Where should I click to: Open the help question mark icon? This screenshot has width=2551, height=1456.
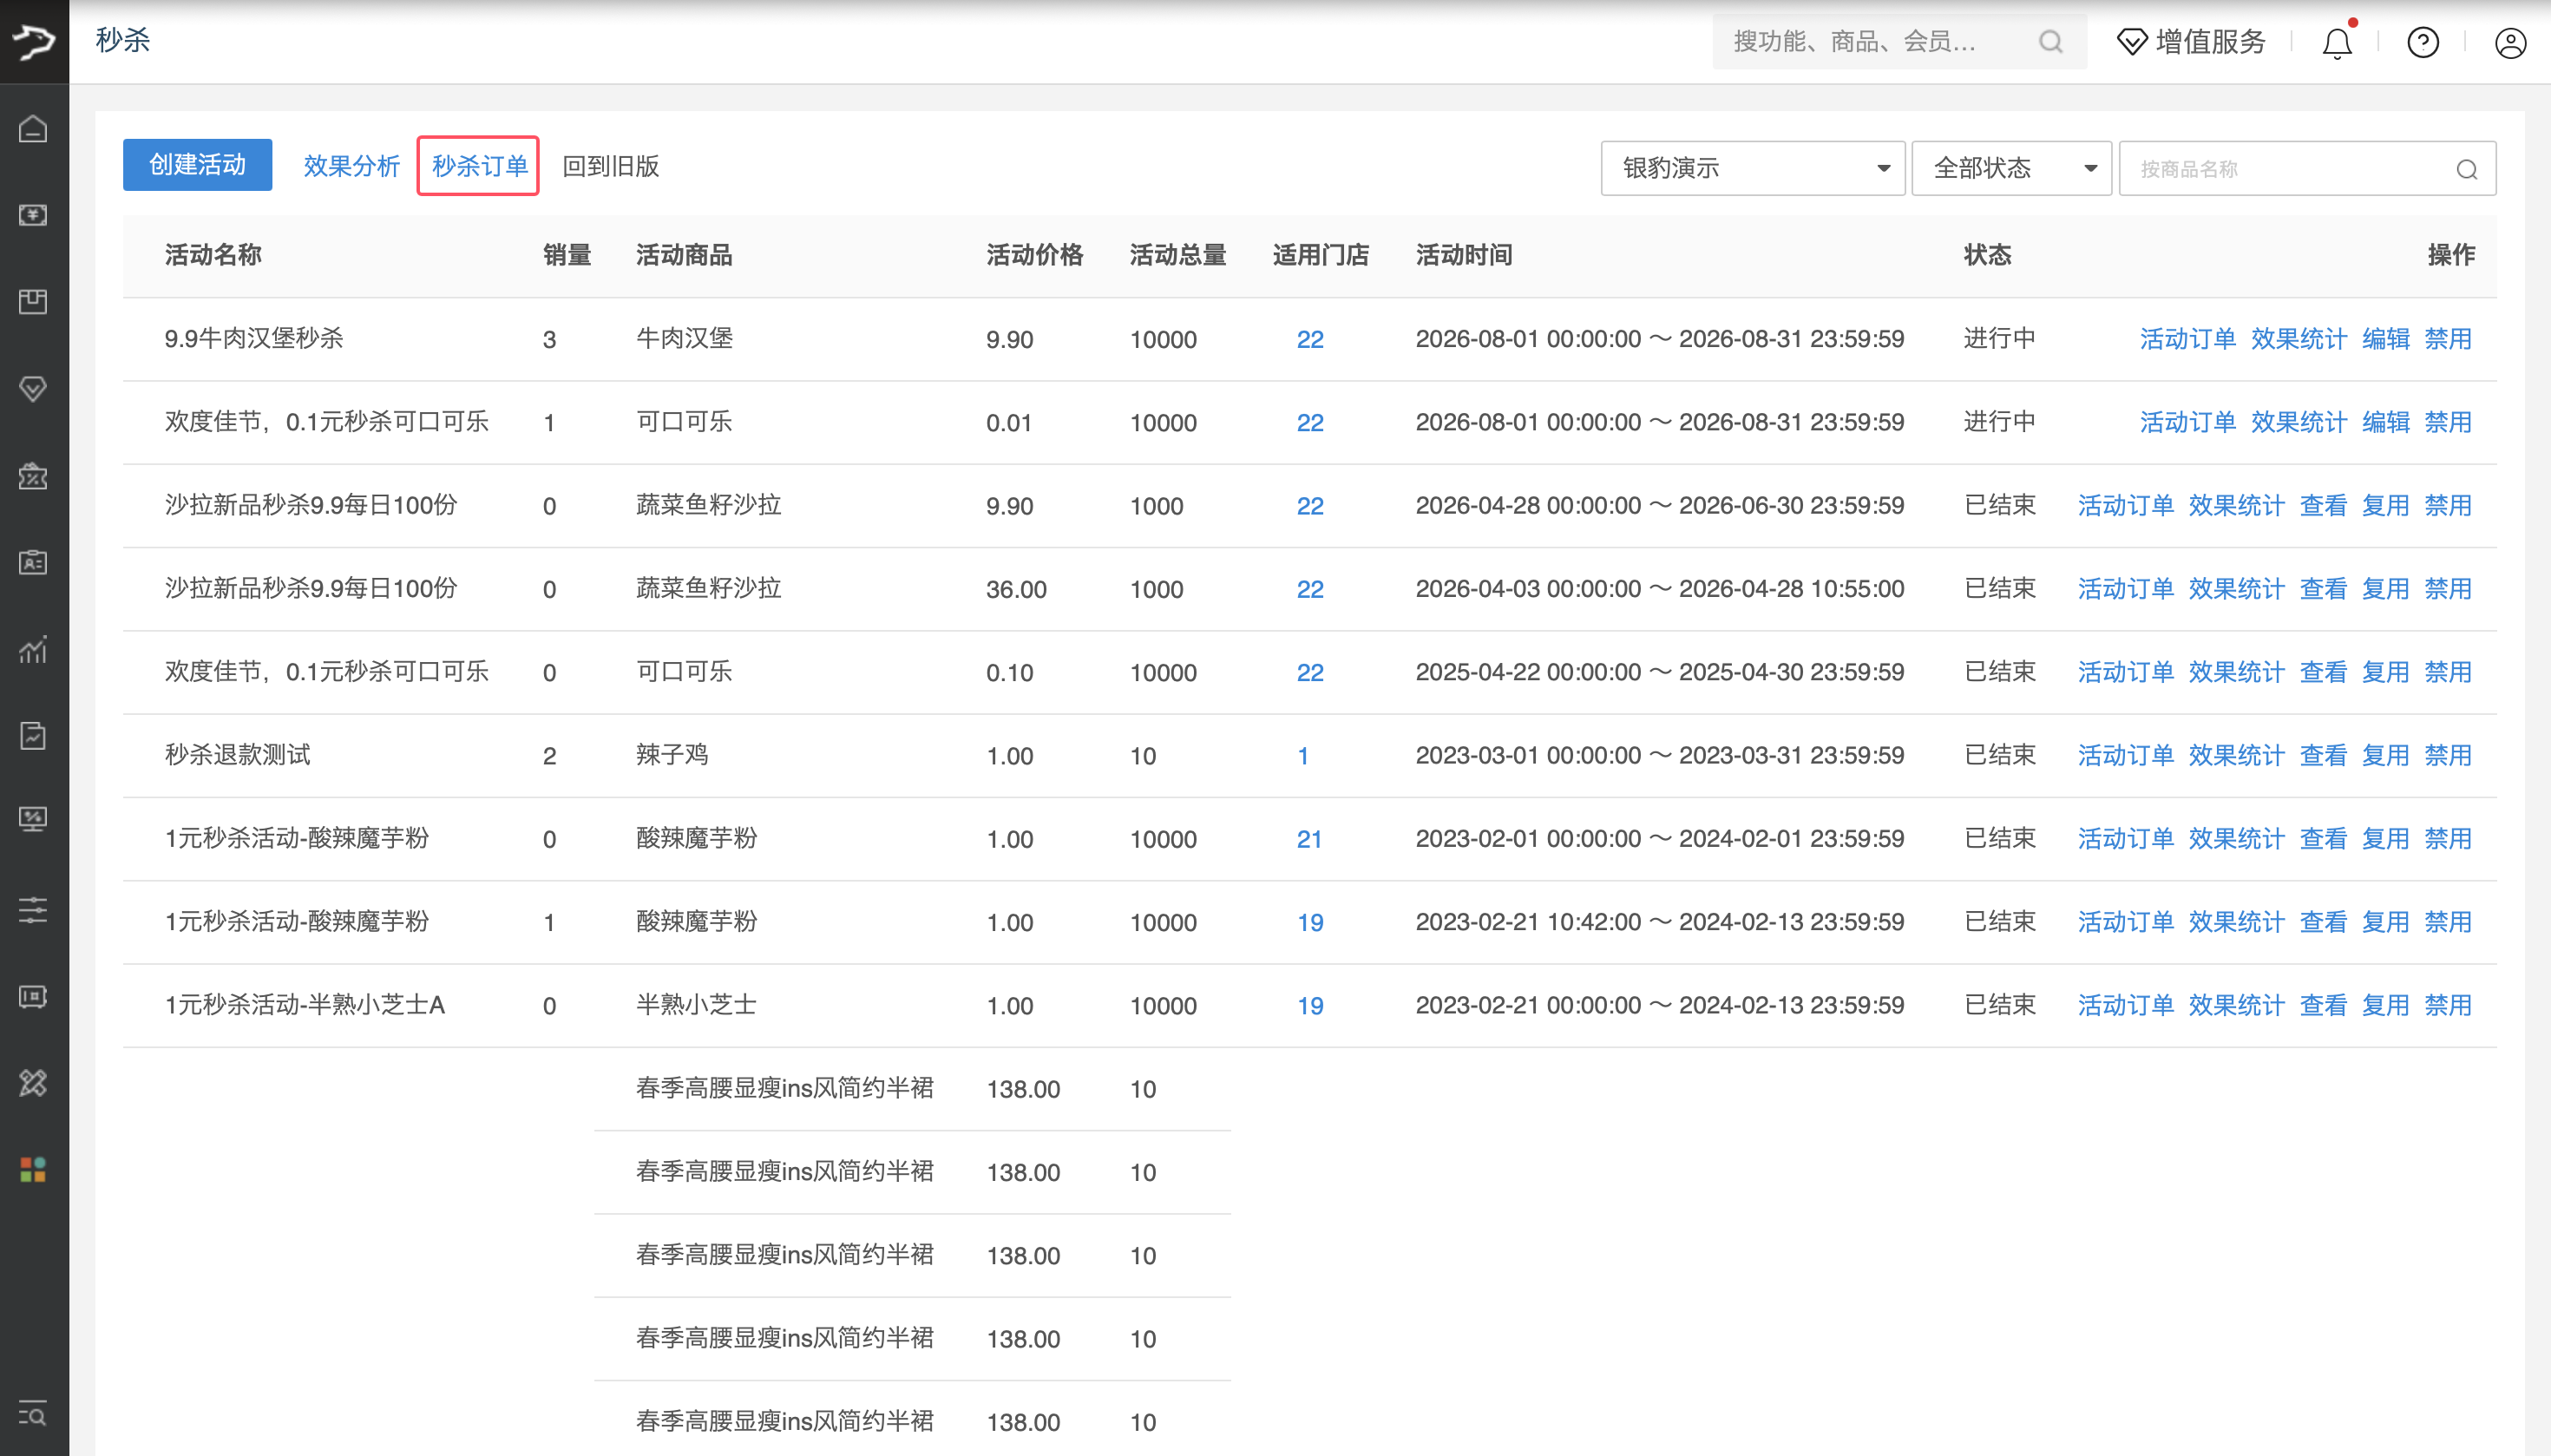[2423, 42]
